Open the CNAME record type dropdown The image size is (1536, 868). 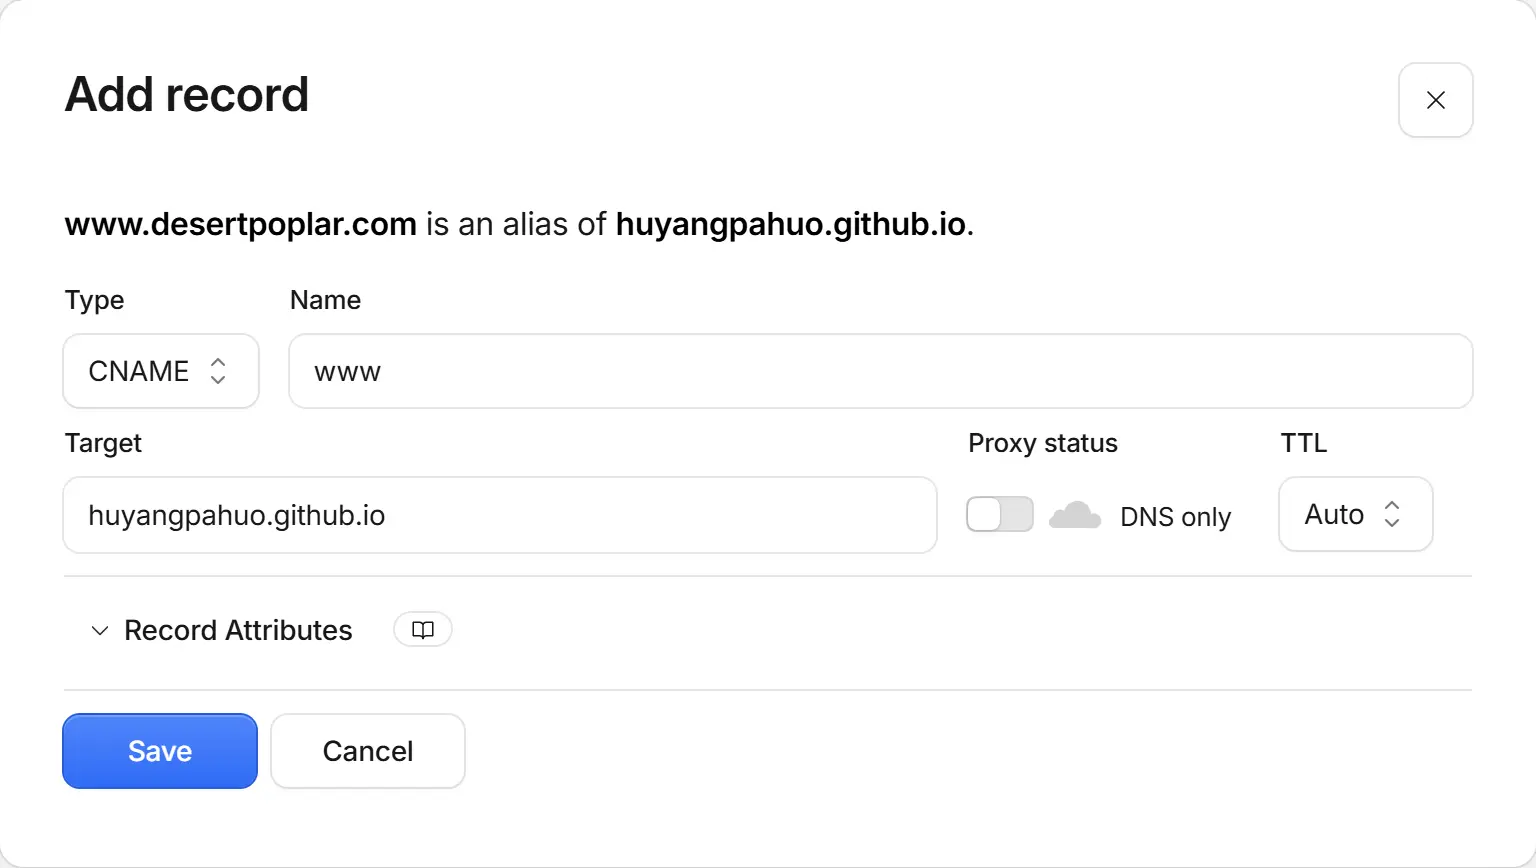[x=161, y=371]
